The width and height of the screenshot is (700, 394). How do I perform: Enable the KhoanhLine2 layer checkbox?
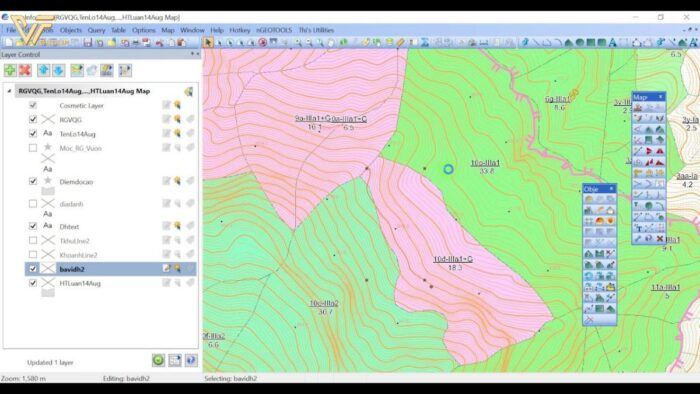33,255
